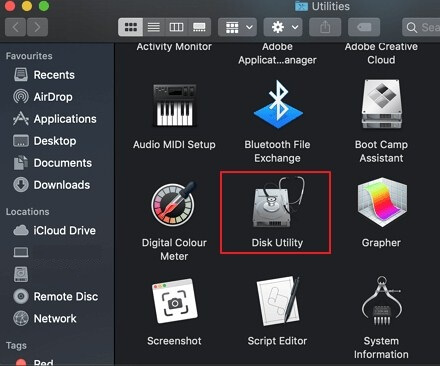The width and height of the screenshot is (440, 366).
Task: Open the Screenshot app icon
Action: 174,301
